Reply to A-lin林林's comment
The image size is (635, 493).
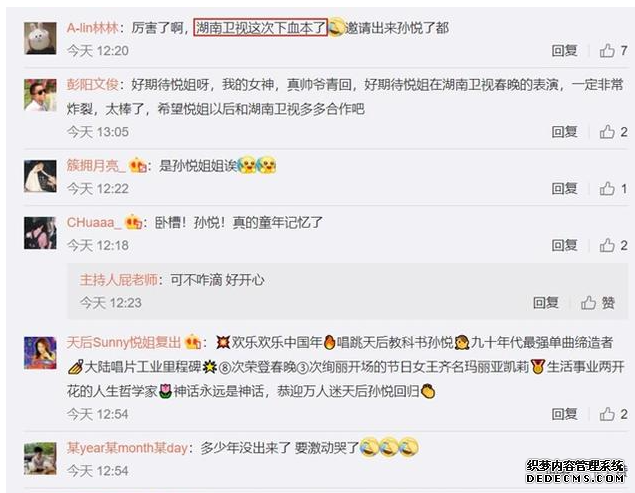[564, 51]
